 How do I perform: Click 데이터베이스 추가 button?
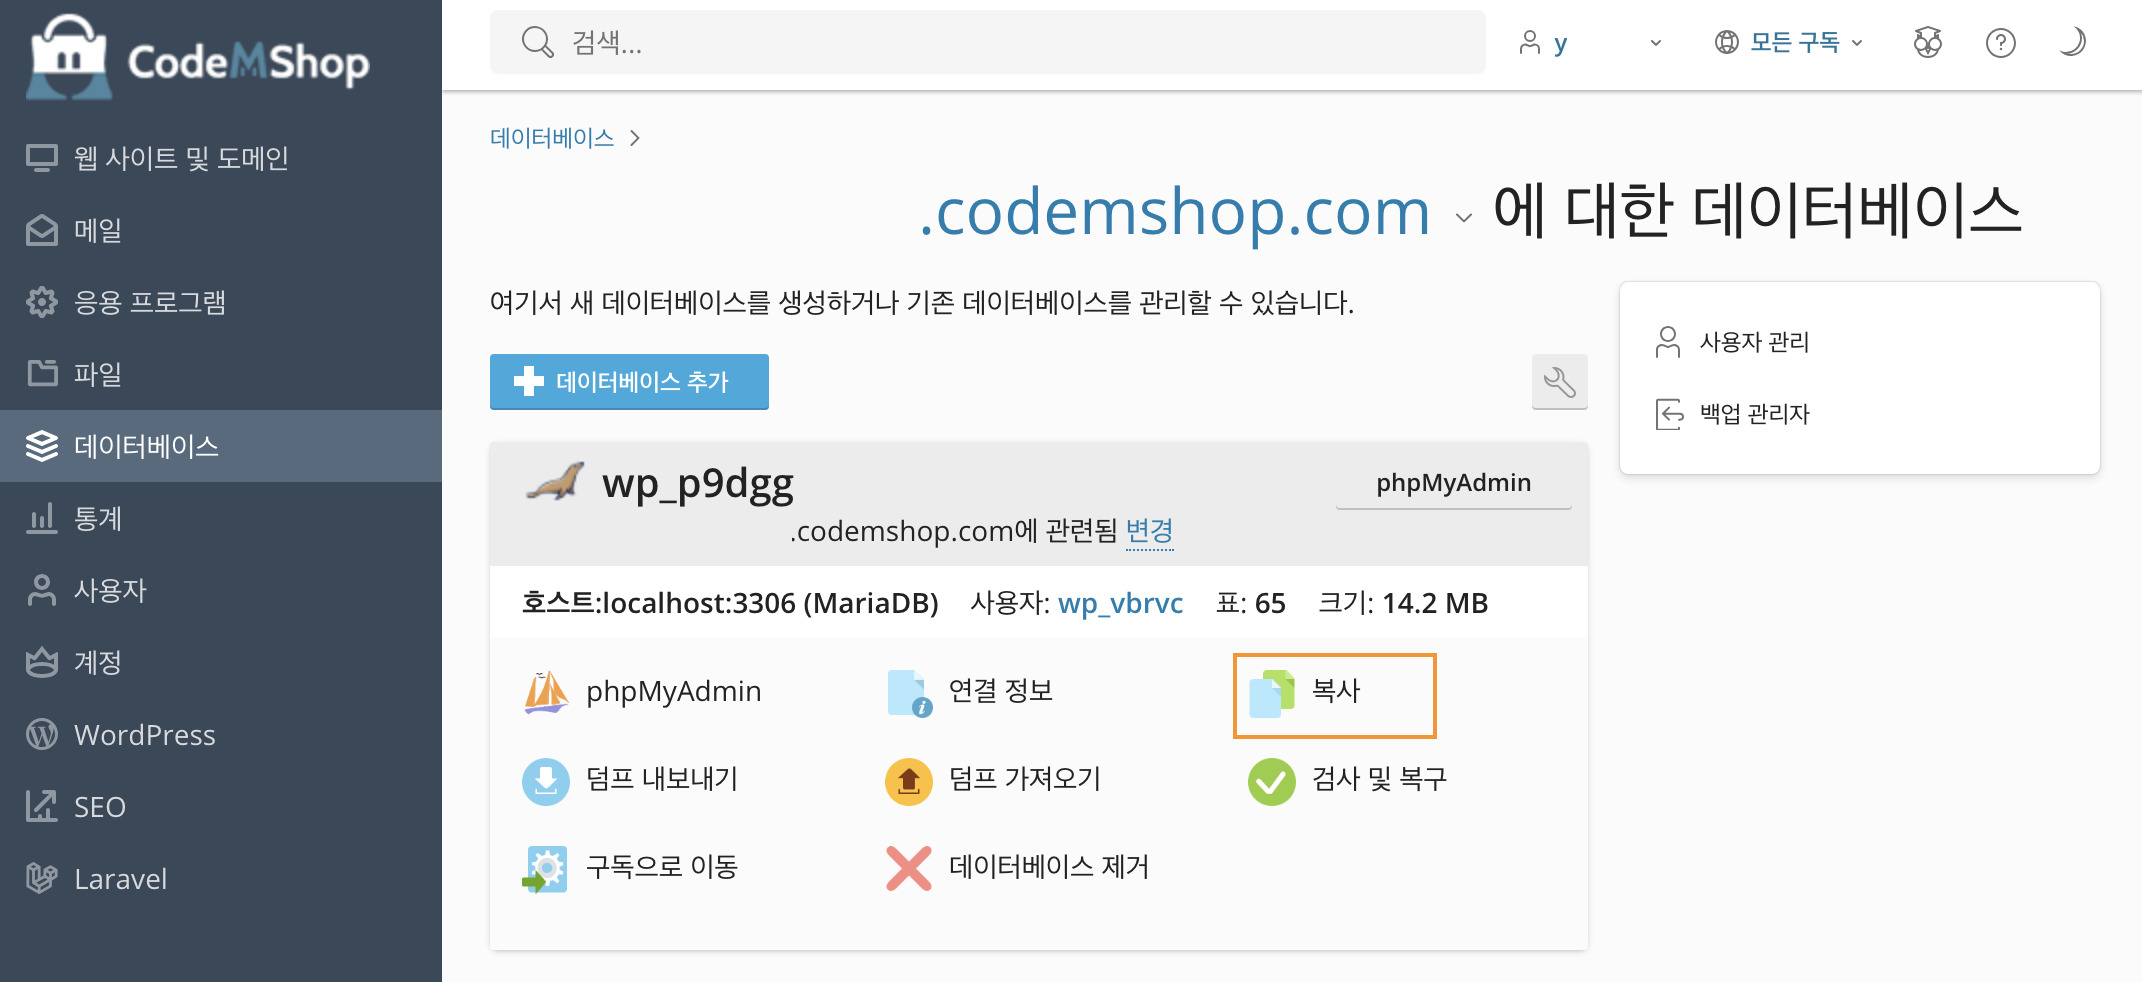coord(629,382)
